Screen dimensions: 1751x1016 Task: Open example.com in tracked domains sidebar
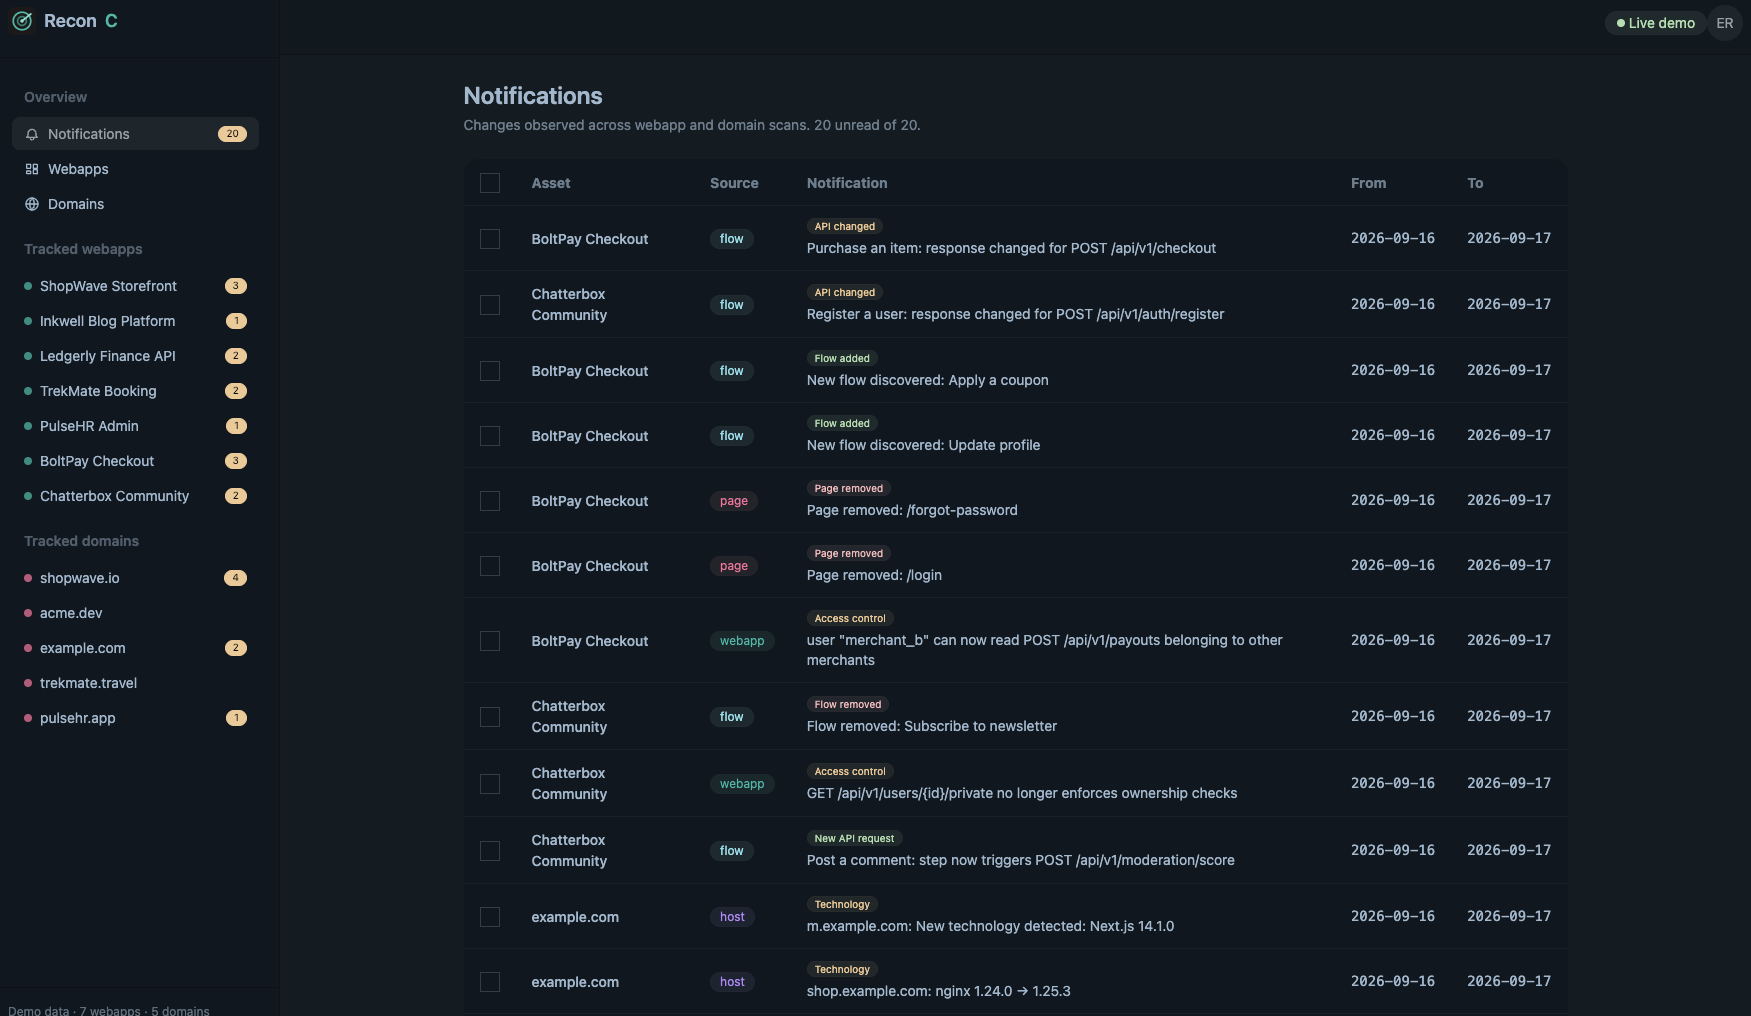pyautogui.click(x=135, y=648)
